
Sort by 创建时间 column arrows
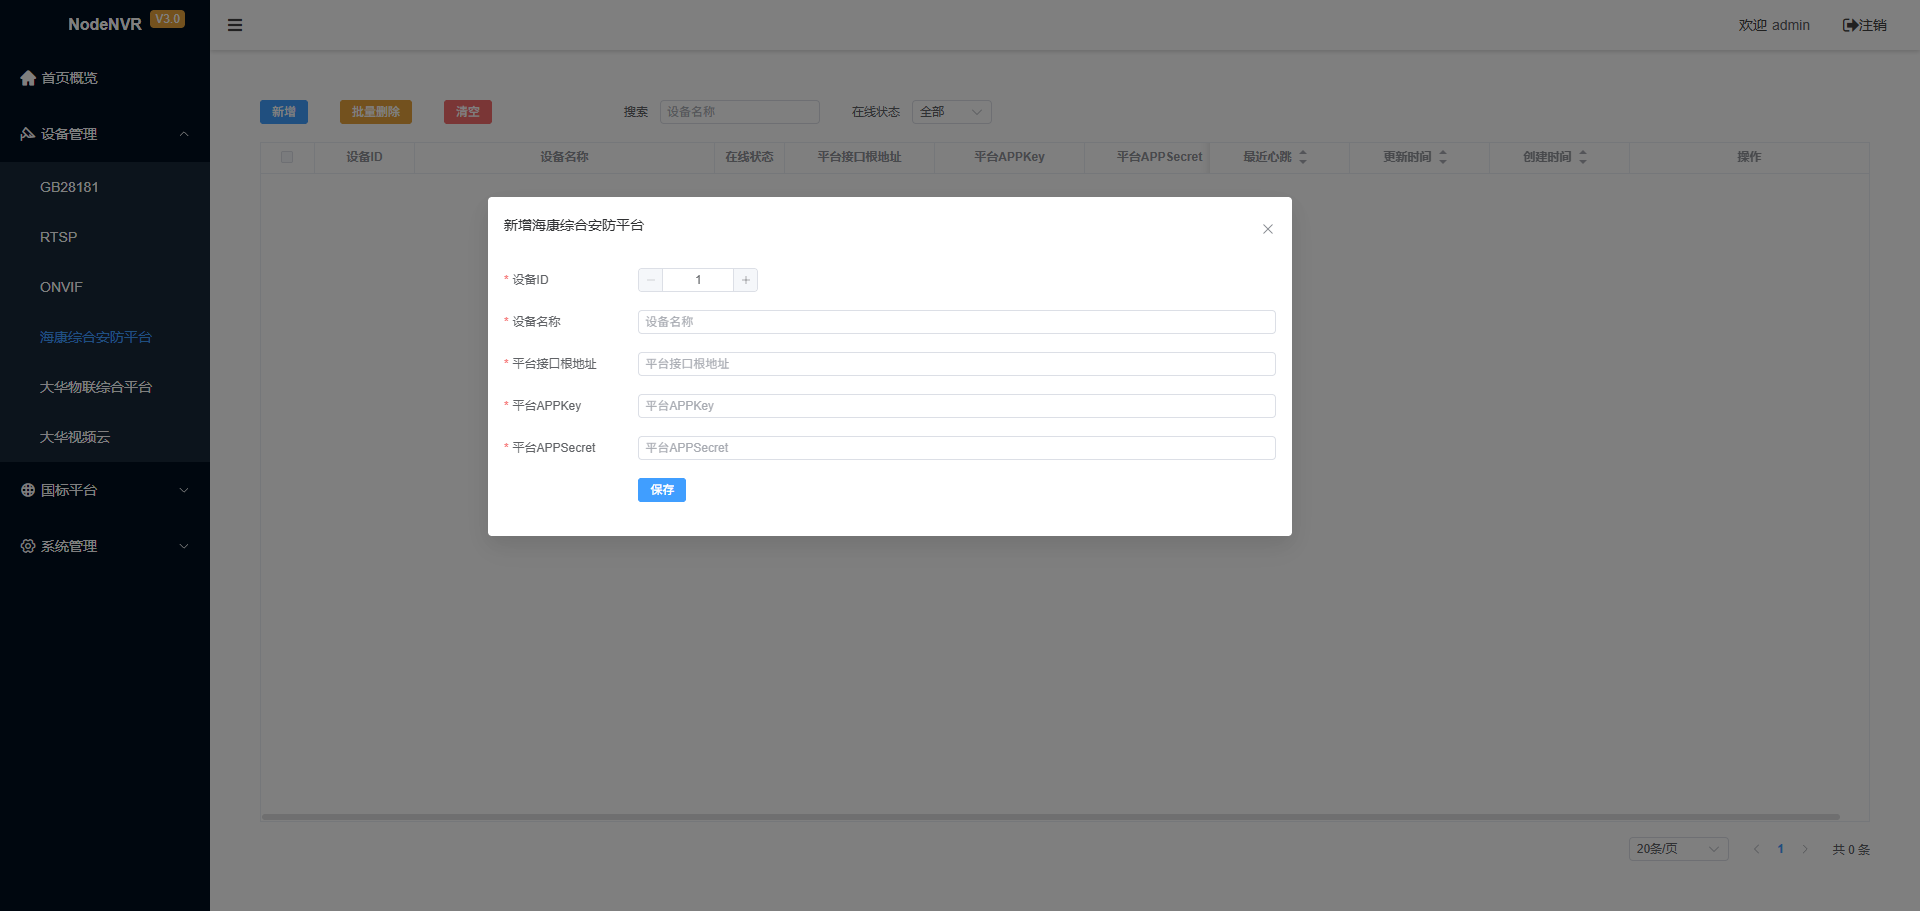point(1583,157)
